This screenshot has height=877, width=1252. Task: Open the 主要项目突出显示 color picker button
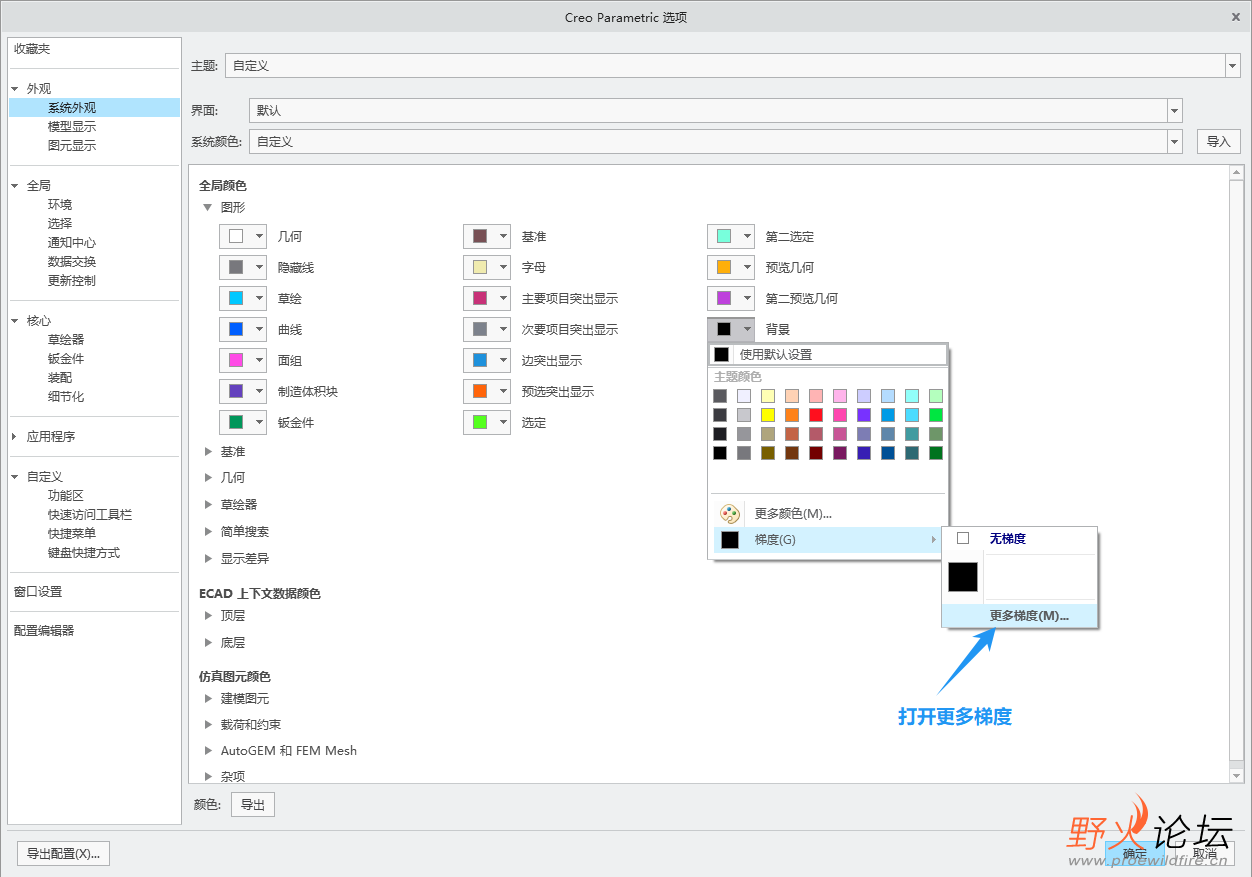click(487, 299)
